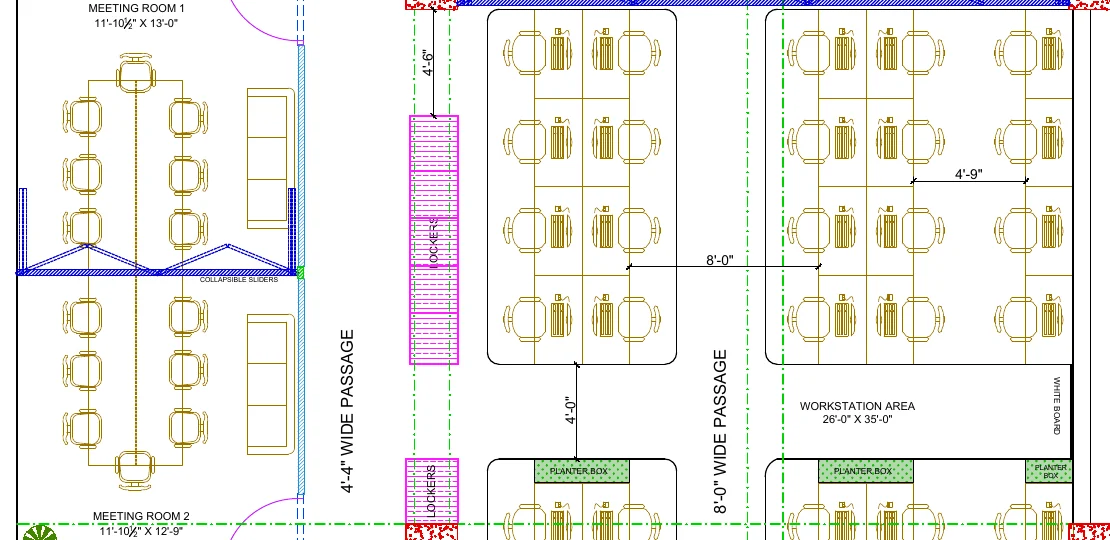
Task: Select planter box below WORKSTATION AREA label
Action: pyautogui.click(x=866, y=471)
